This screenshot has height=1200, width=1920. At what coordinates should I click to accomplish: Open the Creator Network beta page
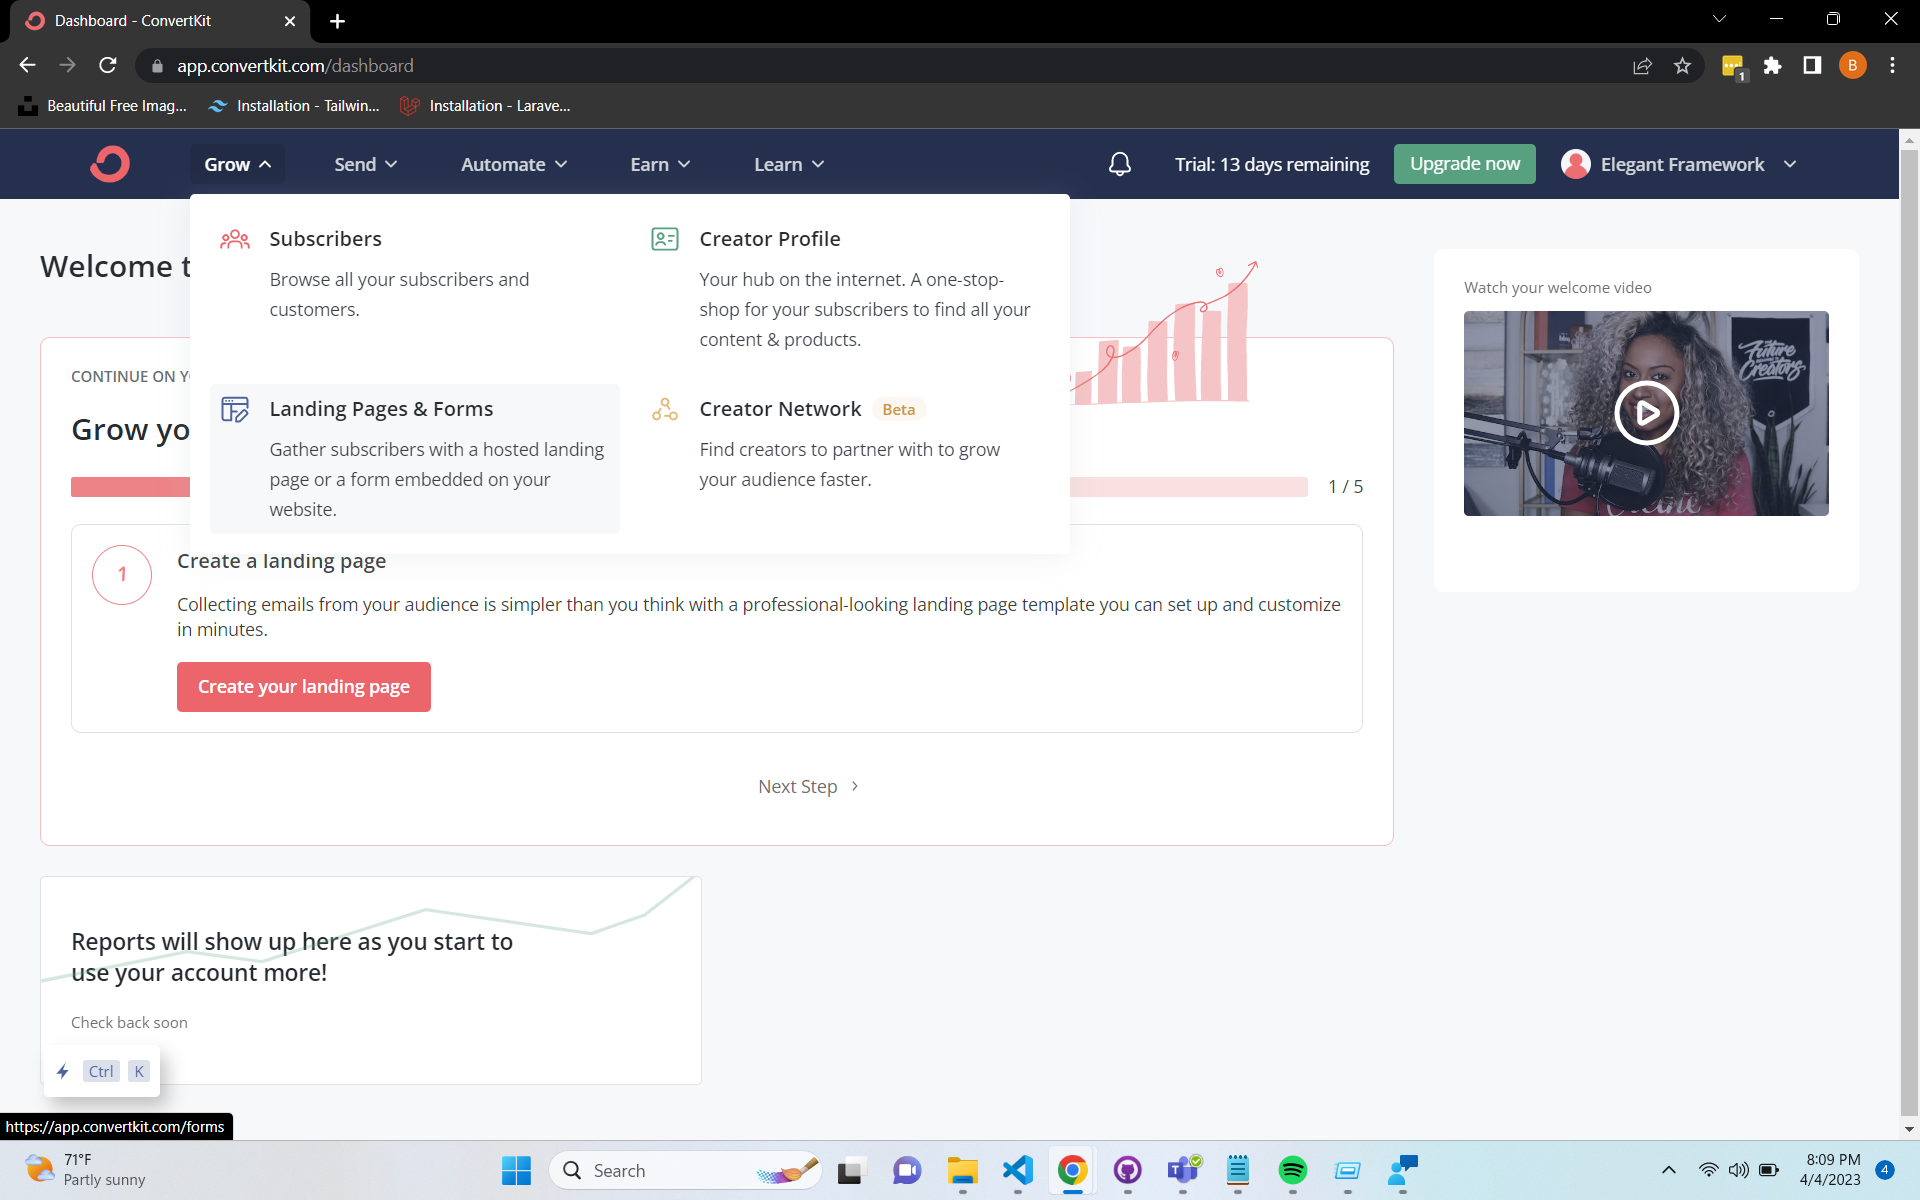pos(780,408)
